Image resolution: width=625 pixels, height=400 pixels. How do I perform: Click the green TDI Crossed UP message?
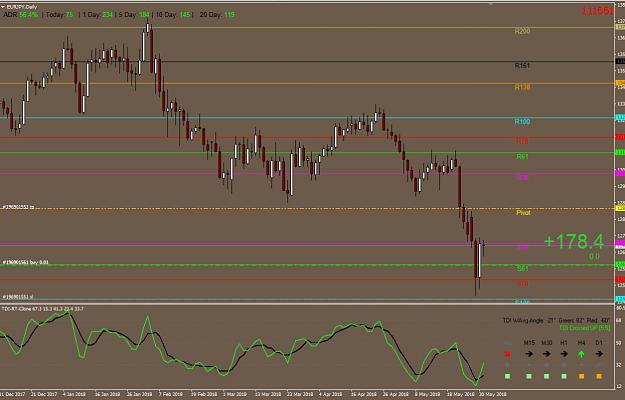click(584, 328)
